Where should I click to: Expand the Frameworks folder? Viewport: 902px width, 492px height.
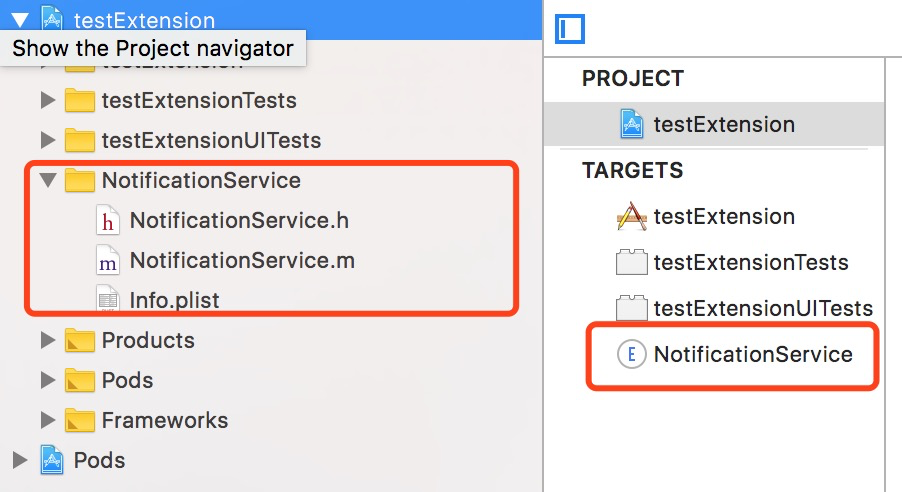click(47, 420)
